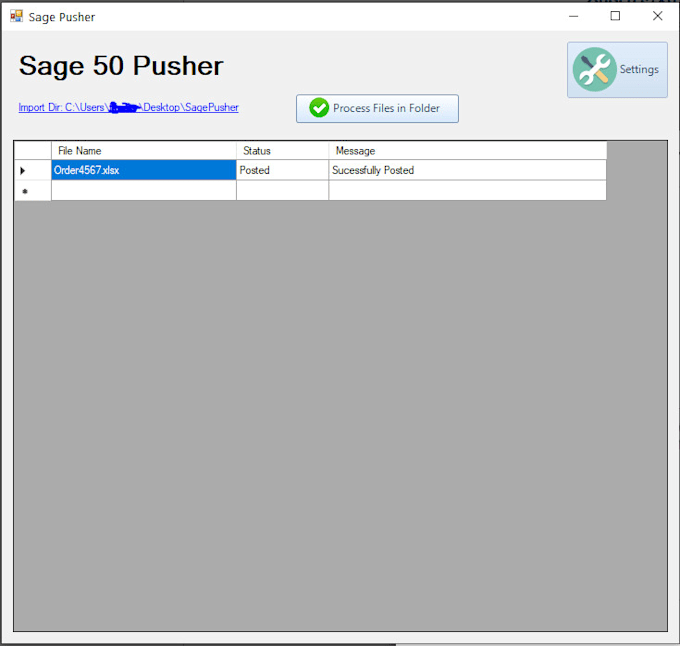Sort by the File Name column header
Image resolution: width=680 pixels, height=646 pixels.
pyautogui.click(x=144, y=150)
